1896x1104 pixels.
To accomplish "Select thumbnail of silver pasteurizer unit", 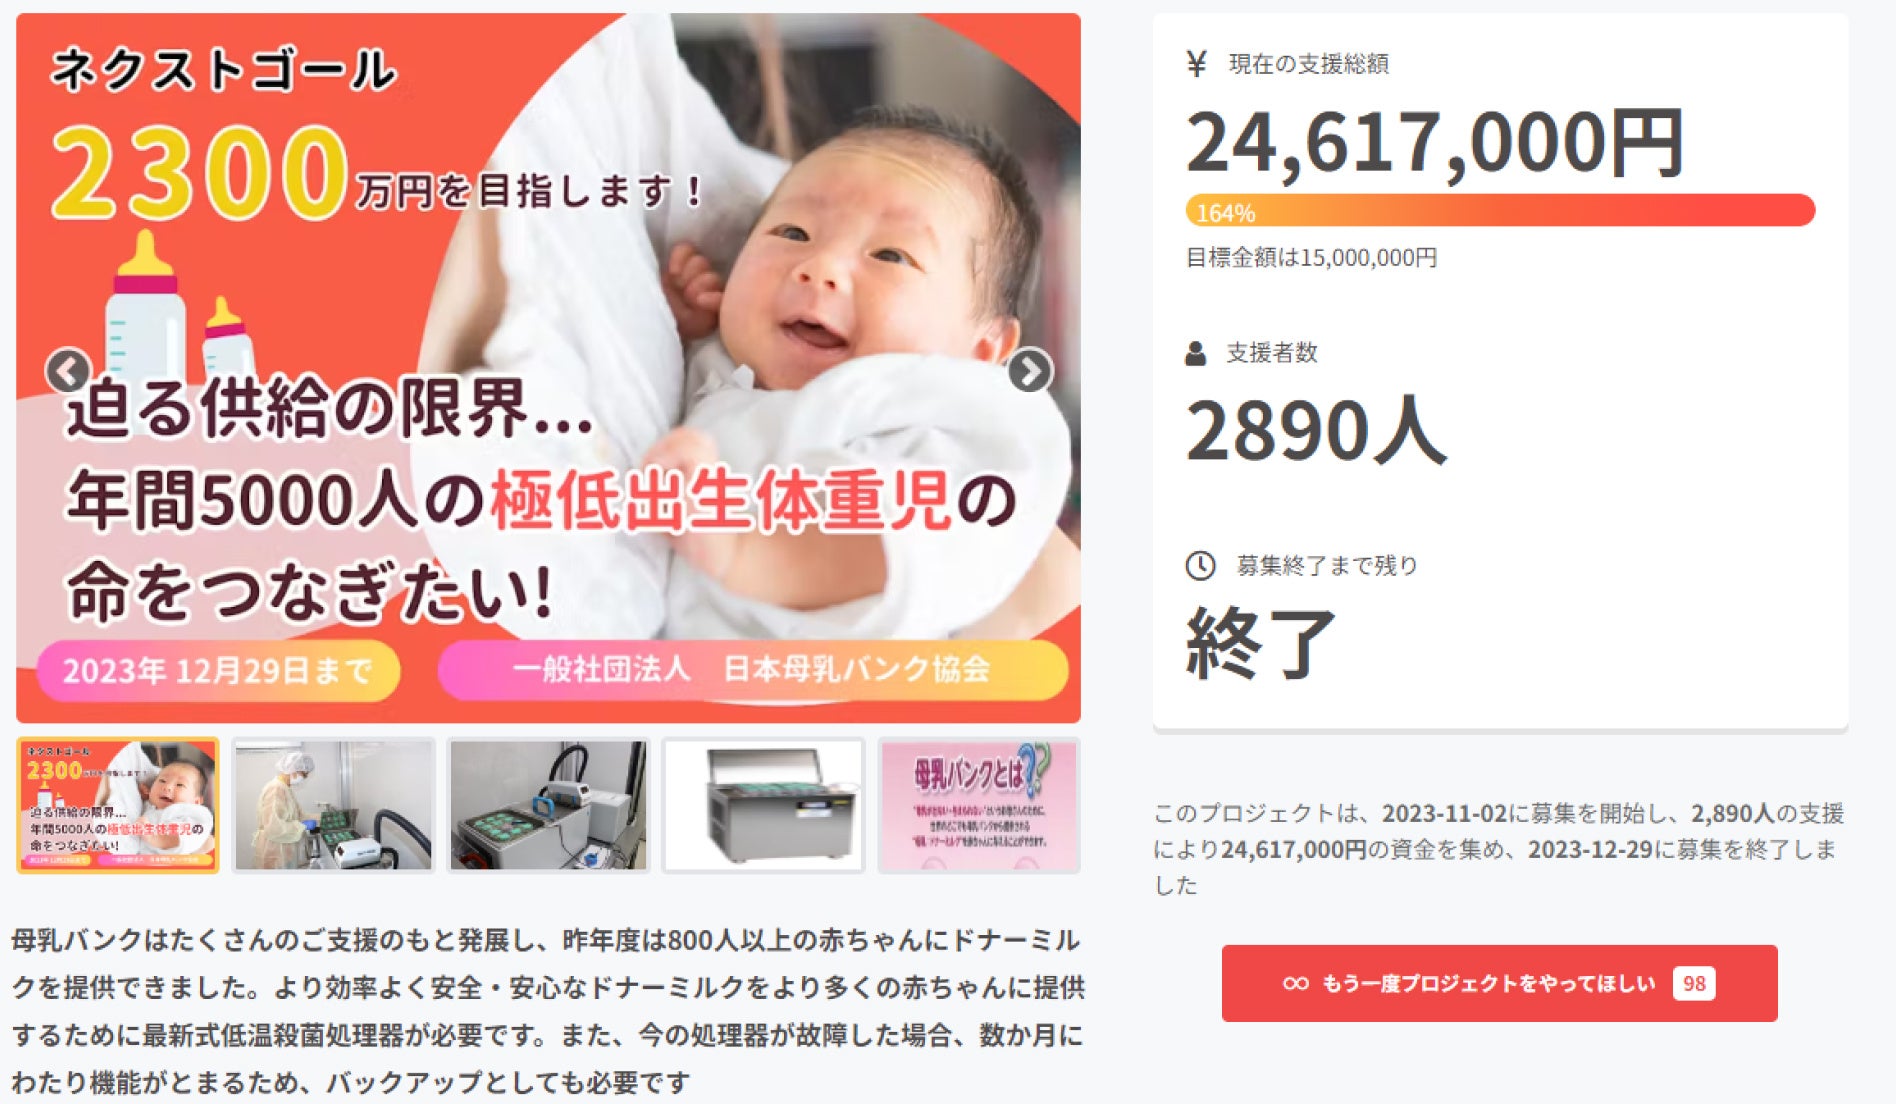I will 764,806.
